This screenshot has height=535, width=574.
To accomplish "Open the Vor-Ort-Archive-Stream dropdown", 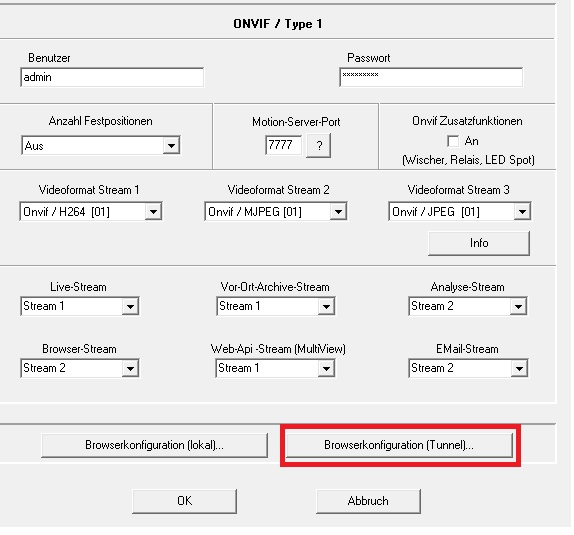I will [276, 306].
